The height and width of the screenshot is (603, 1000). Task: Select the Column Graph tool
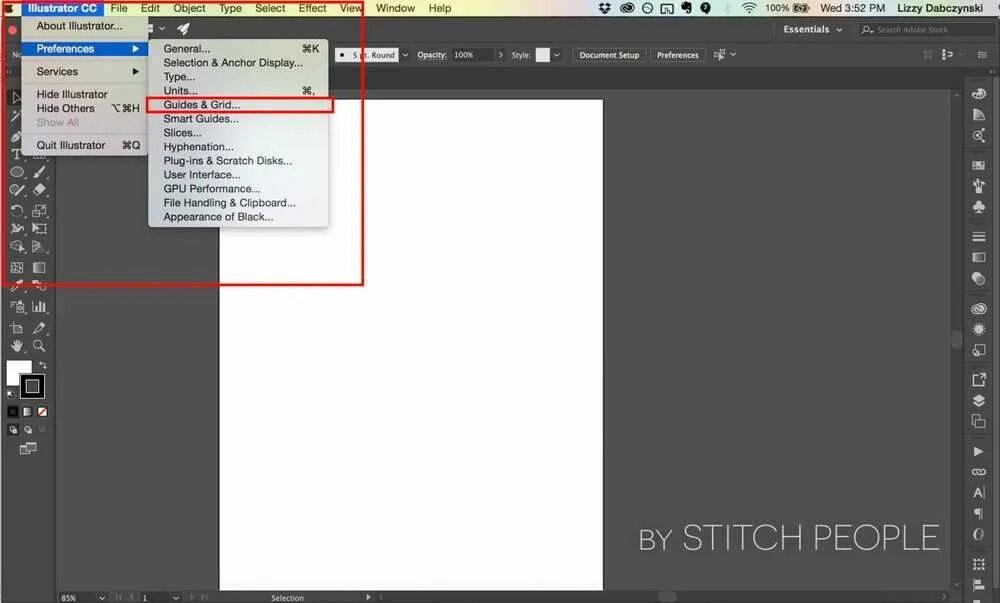[x=39, y=307]
